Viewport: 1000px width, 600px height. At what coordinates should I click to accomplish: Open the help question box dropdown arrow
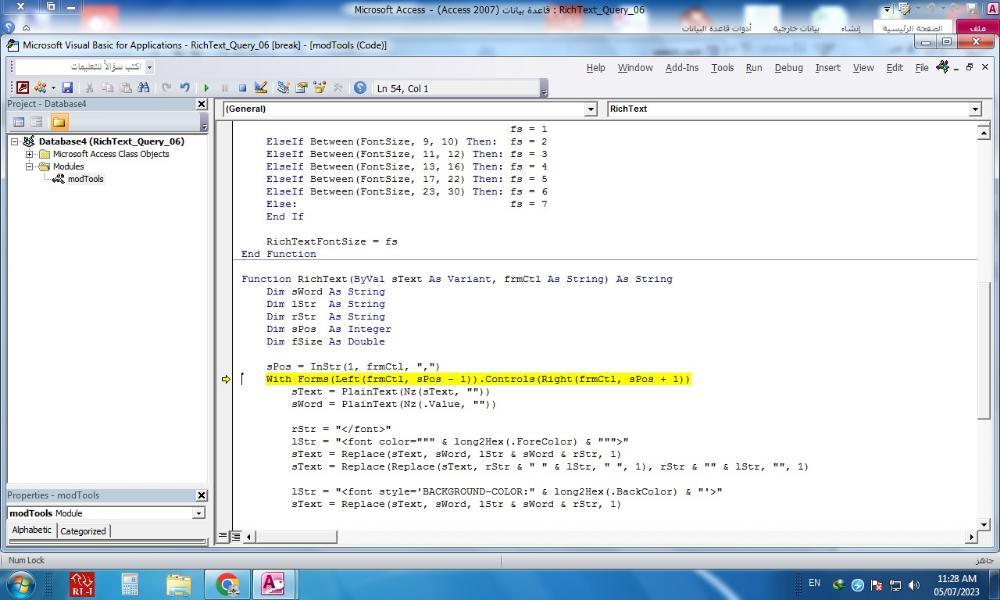click(149, 67)
